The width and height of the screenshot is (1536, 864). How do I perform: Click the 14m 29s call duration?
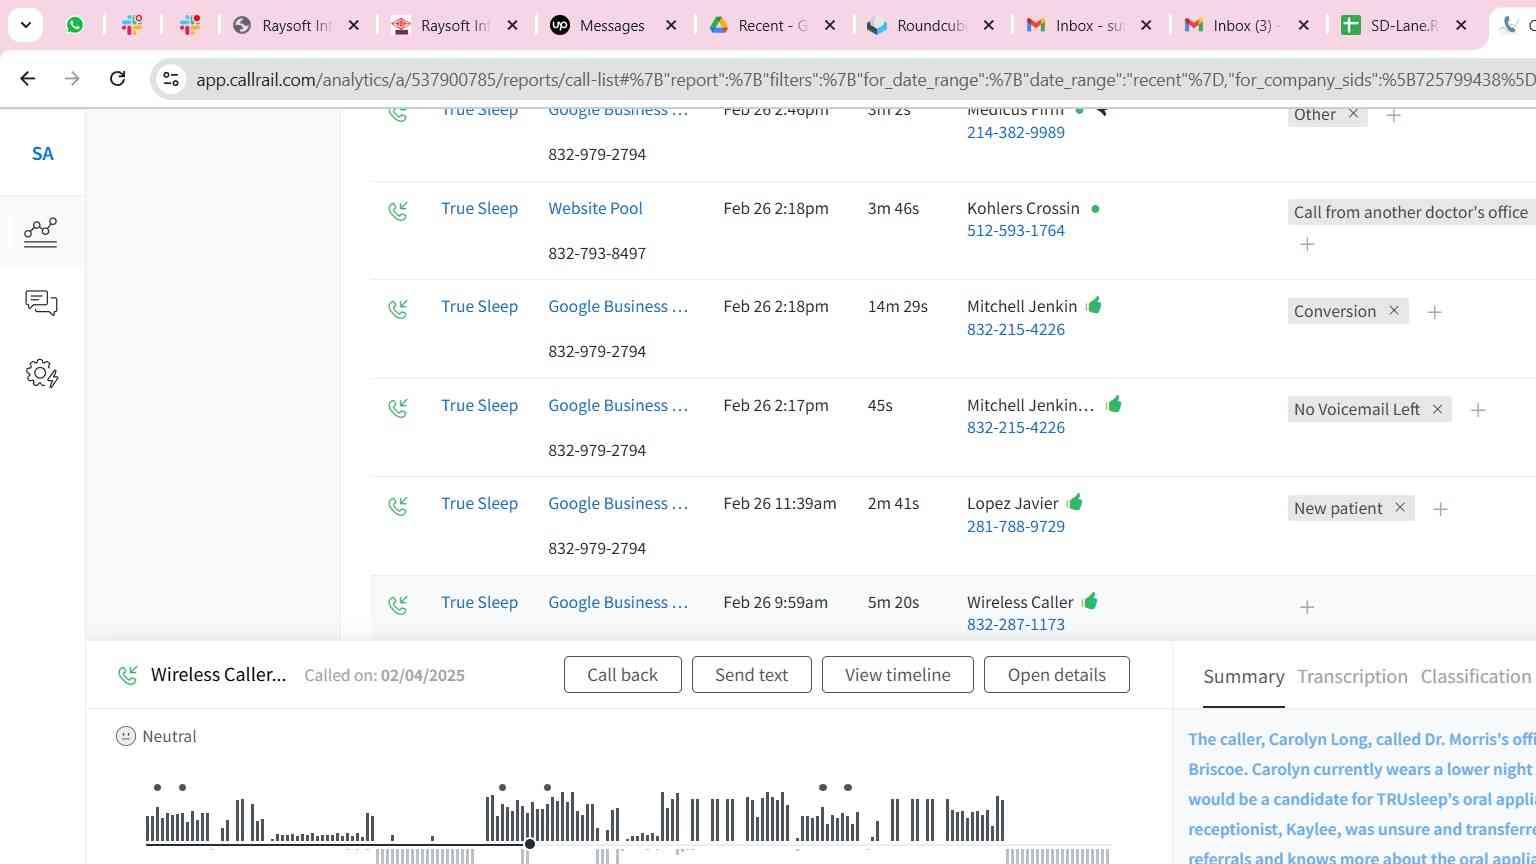[x=897, y=307]
